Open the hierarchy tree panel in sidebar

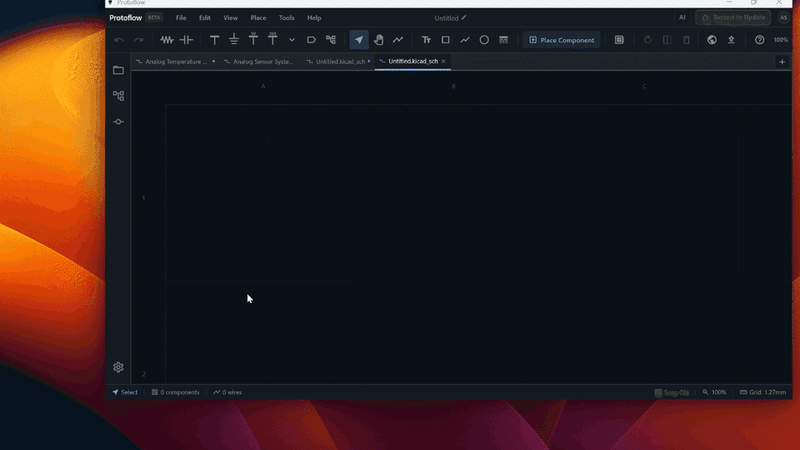(118, 95)
